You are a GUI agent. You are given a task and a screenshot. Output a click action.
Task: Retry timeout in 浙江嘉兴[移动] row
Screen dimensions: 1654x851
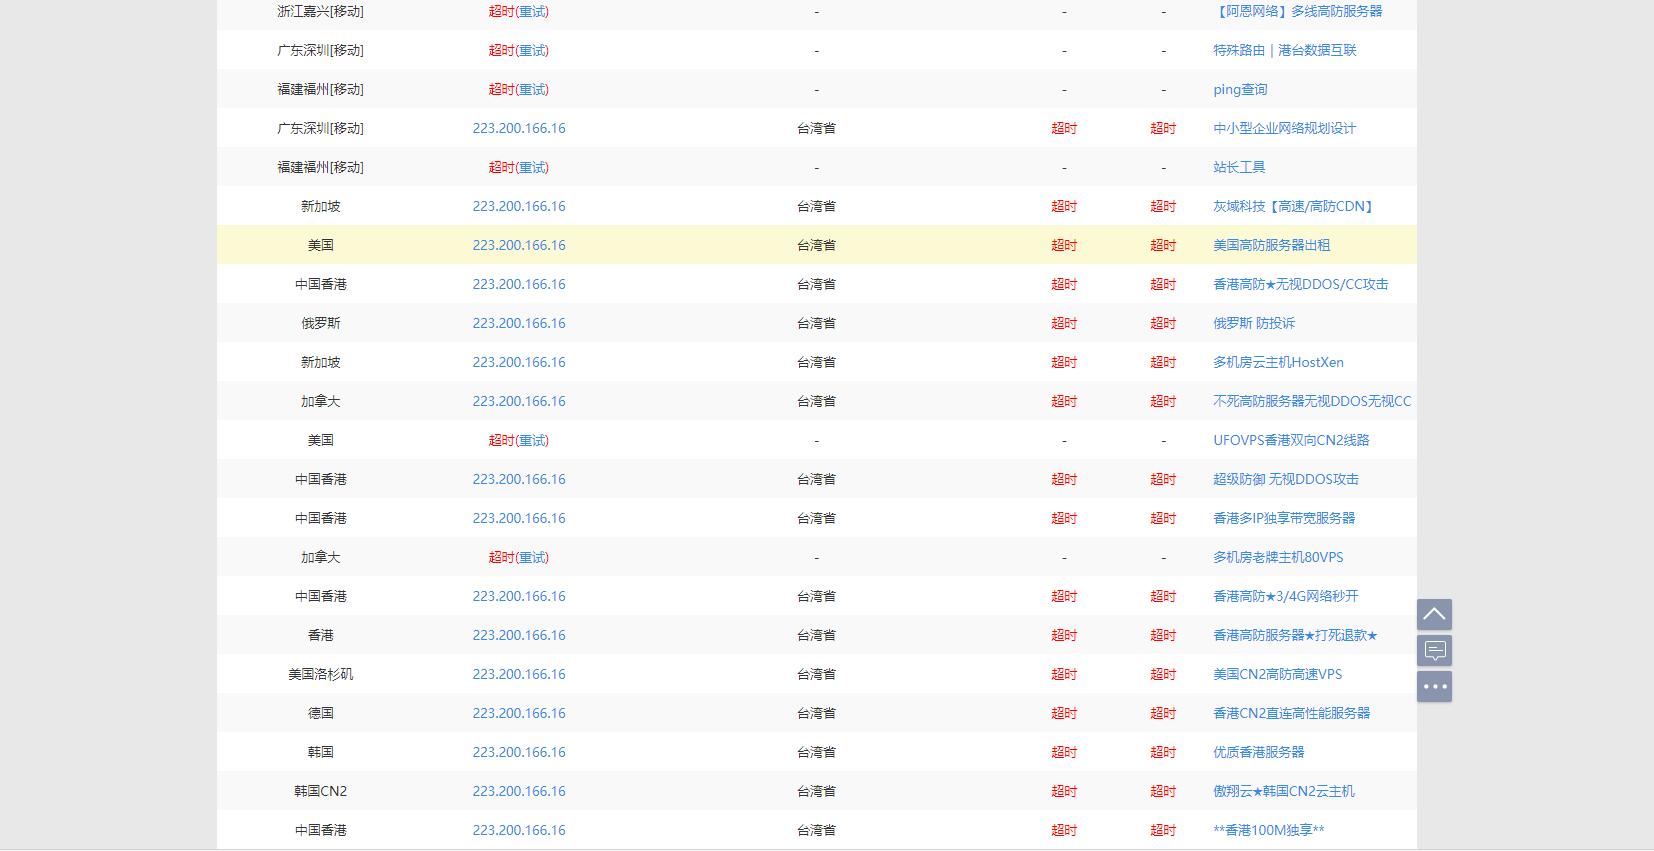[x=532, y=11]
